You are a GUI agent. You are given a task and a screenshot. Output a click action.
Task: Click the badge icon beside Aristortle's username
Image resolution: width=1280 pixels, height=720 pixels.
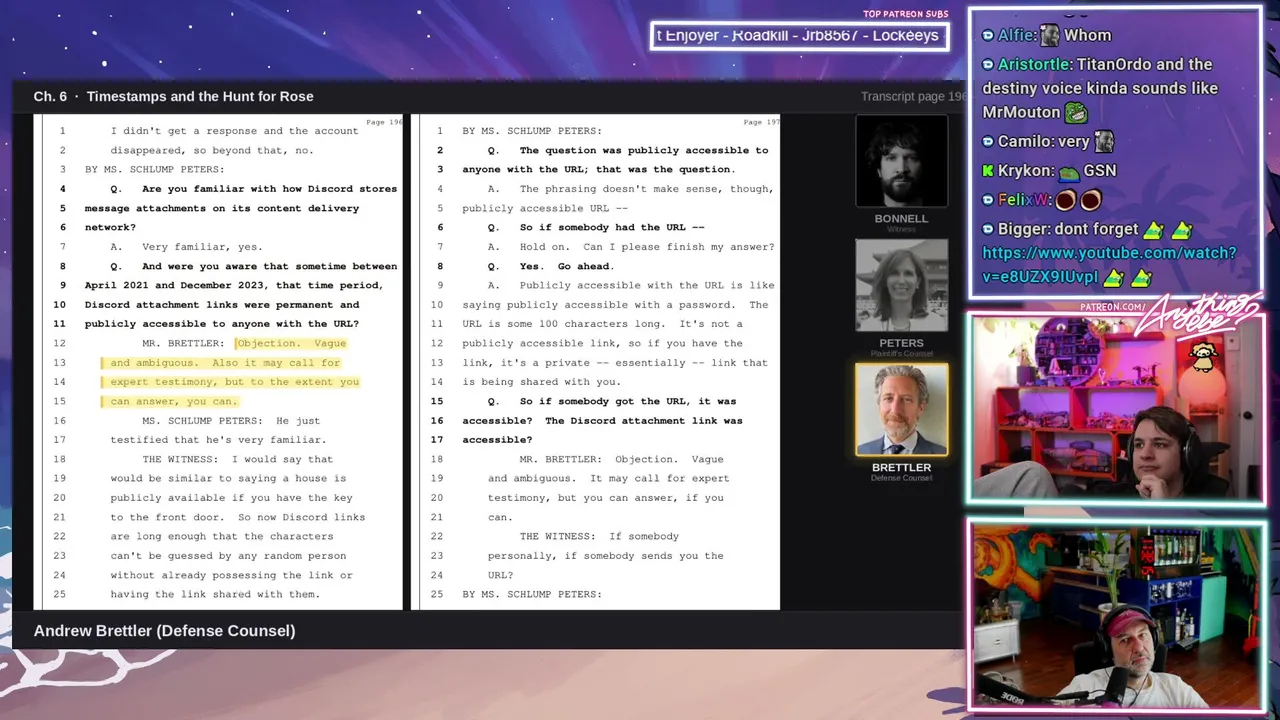pyautogui.click(x=988, y=64)
